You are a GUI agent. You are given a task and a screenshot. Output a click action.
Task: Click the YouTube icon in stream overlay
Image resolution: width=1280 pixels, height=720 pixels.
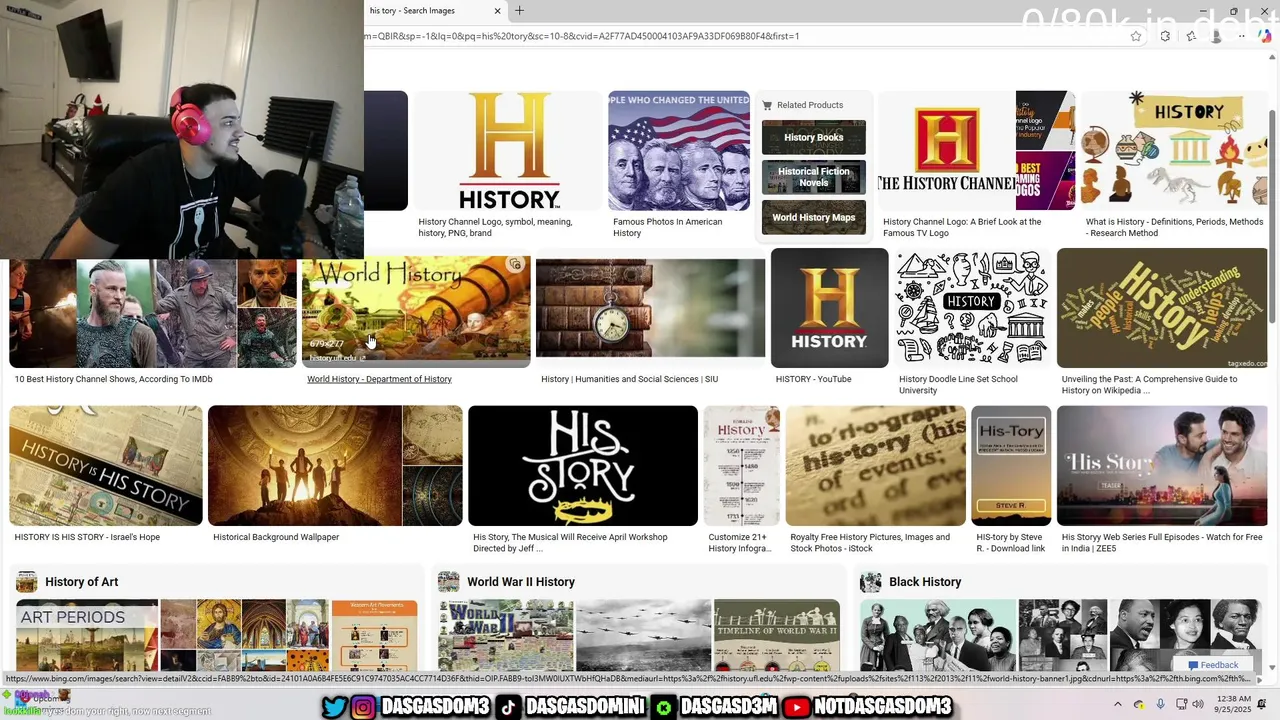[x=796, y=707]
